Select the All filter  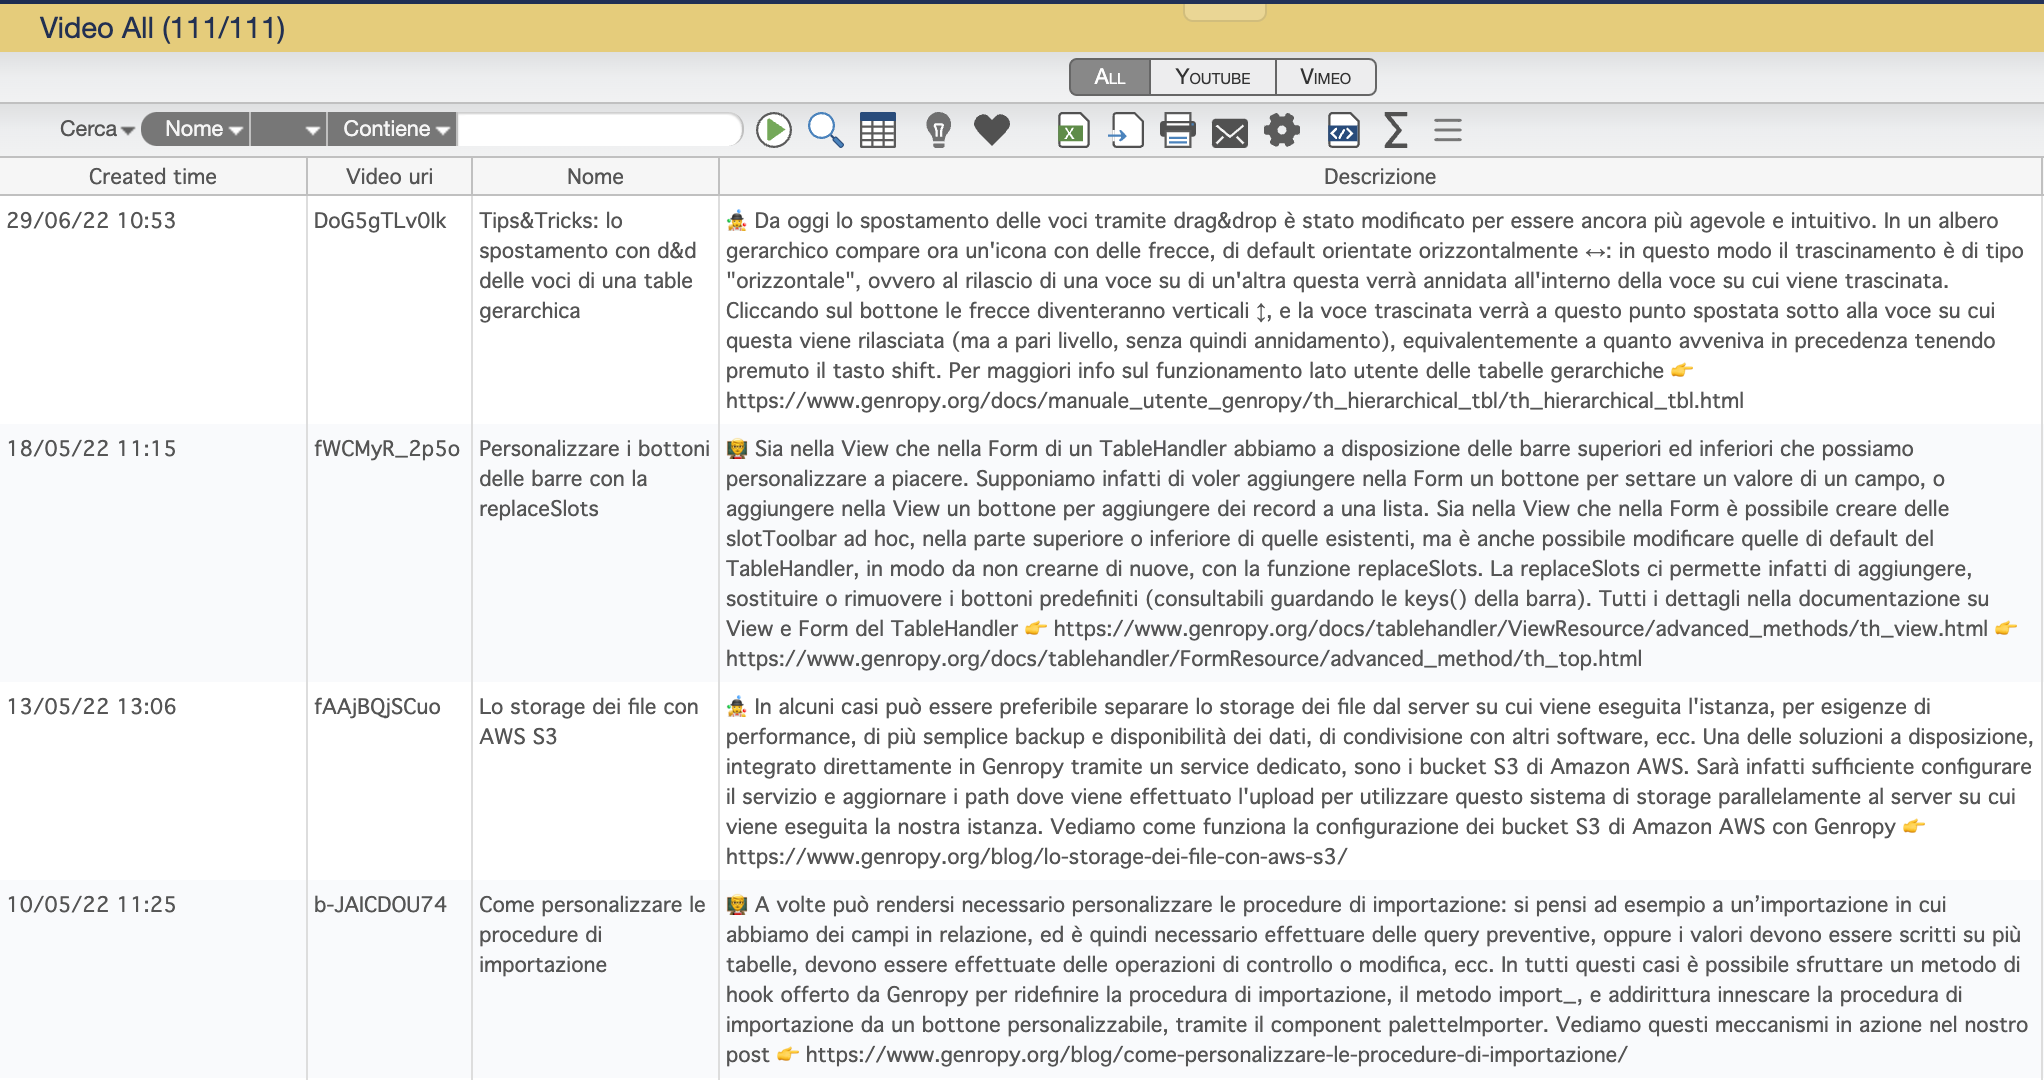click(x=1109, y=77)
